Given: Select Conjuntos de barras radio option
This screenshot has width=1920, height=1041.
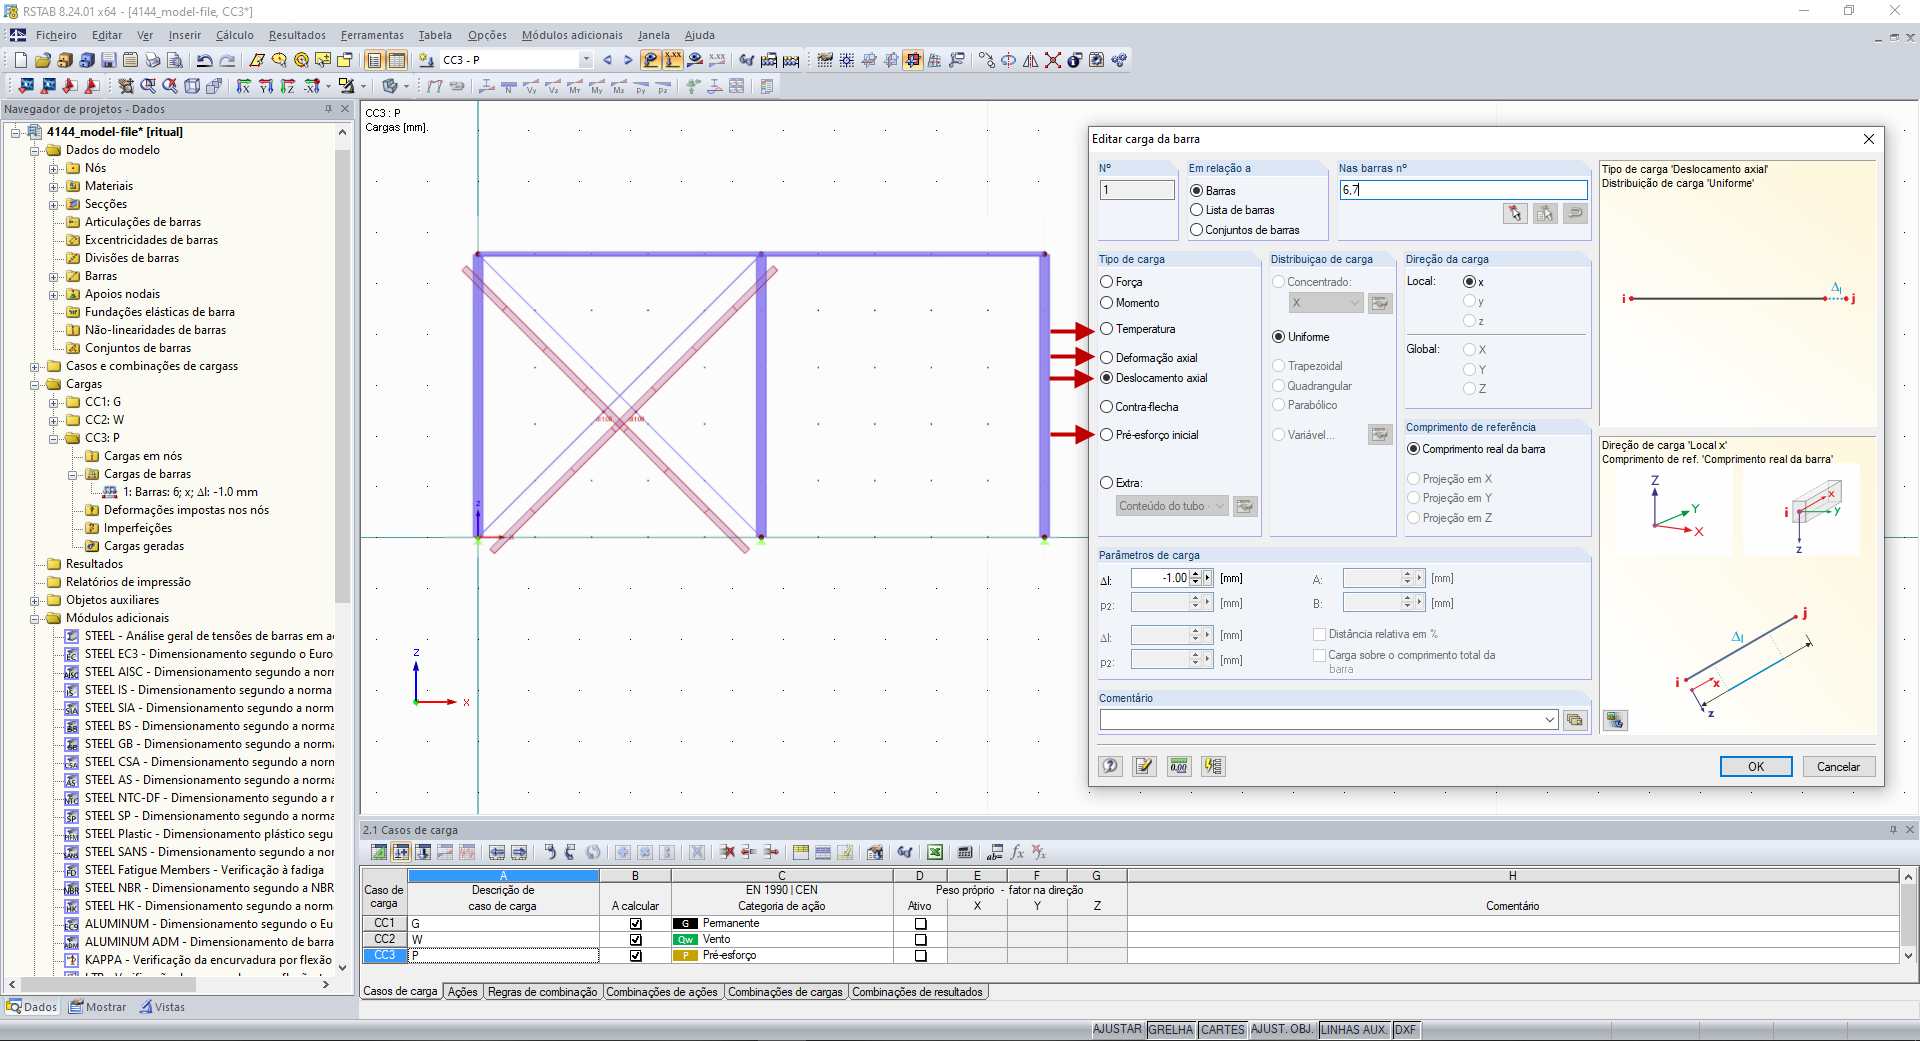Looking at the screenshot, I should (x=1196, y=230).
